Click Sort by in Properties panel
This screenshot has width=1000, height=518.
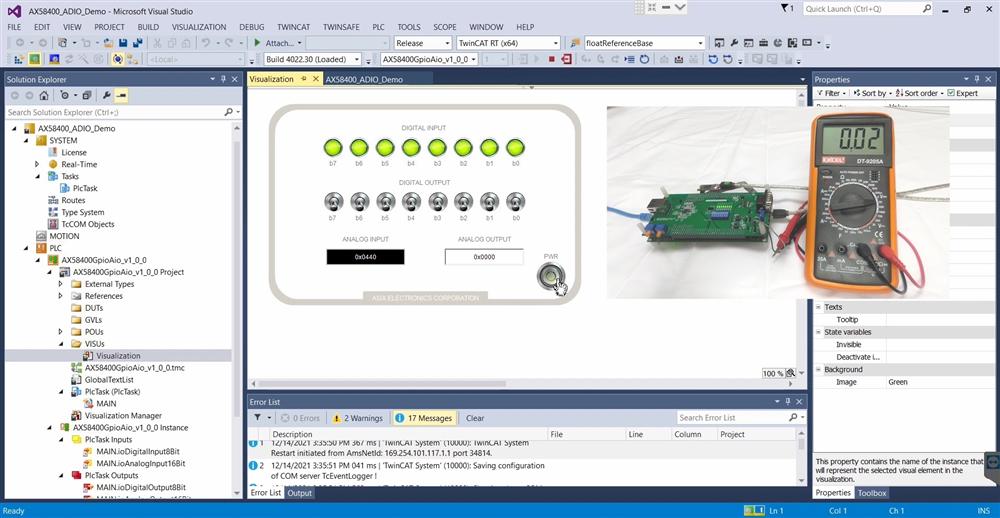click(x=871, y=93)
